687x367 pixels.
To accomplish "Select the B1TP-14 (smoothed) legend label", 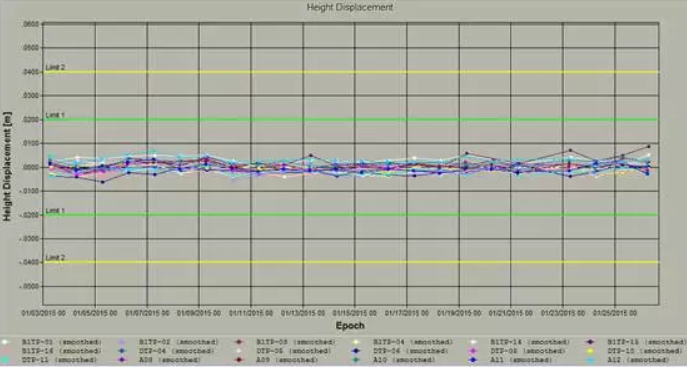I will [530, 342].
